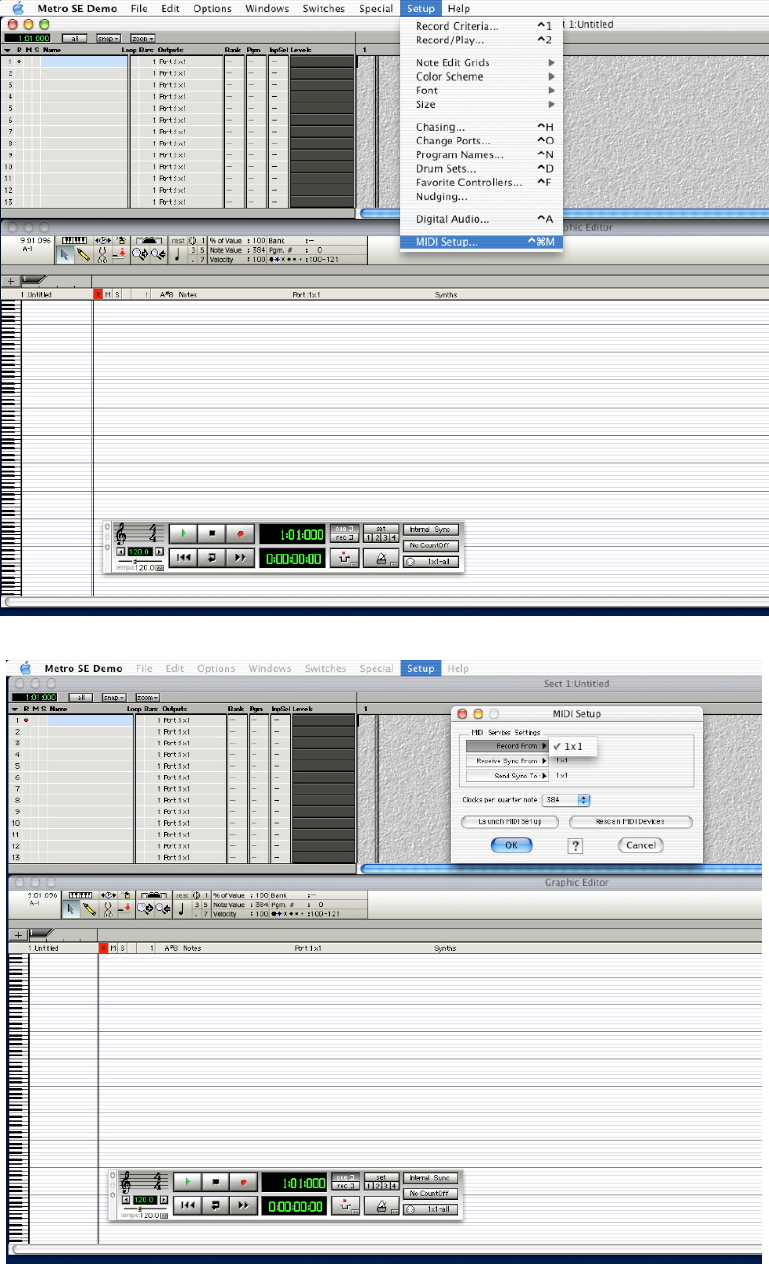Choose MIDI Setup... in the Setup menu
The width and height of the screenshot is (769, 1264).
coord(482,242)
